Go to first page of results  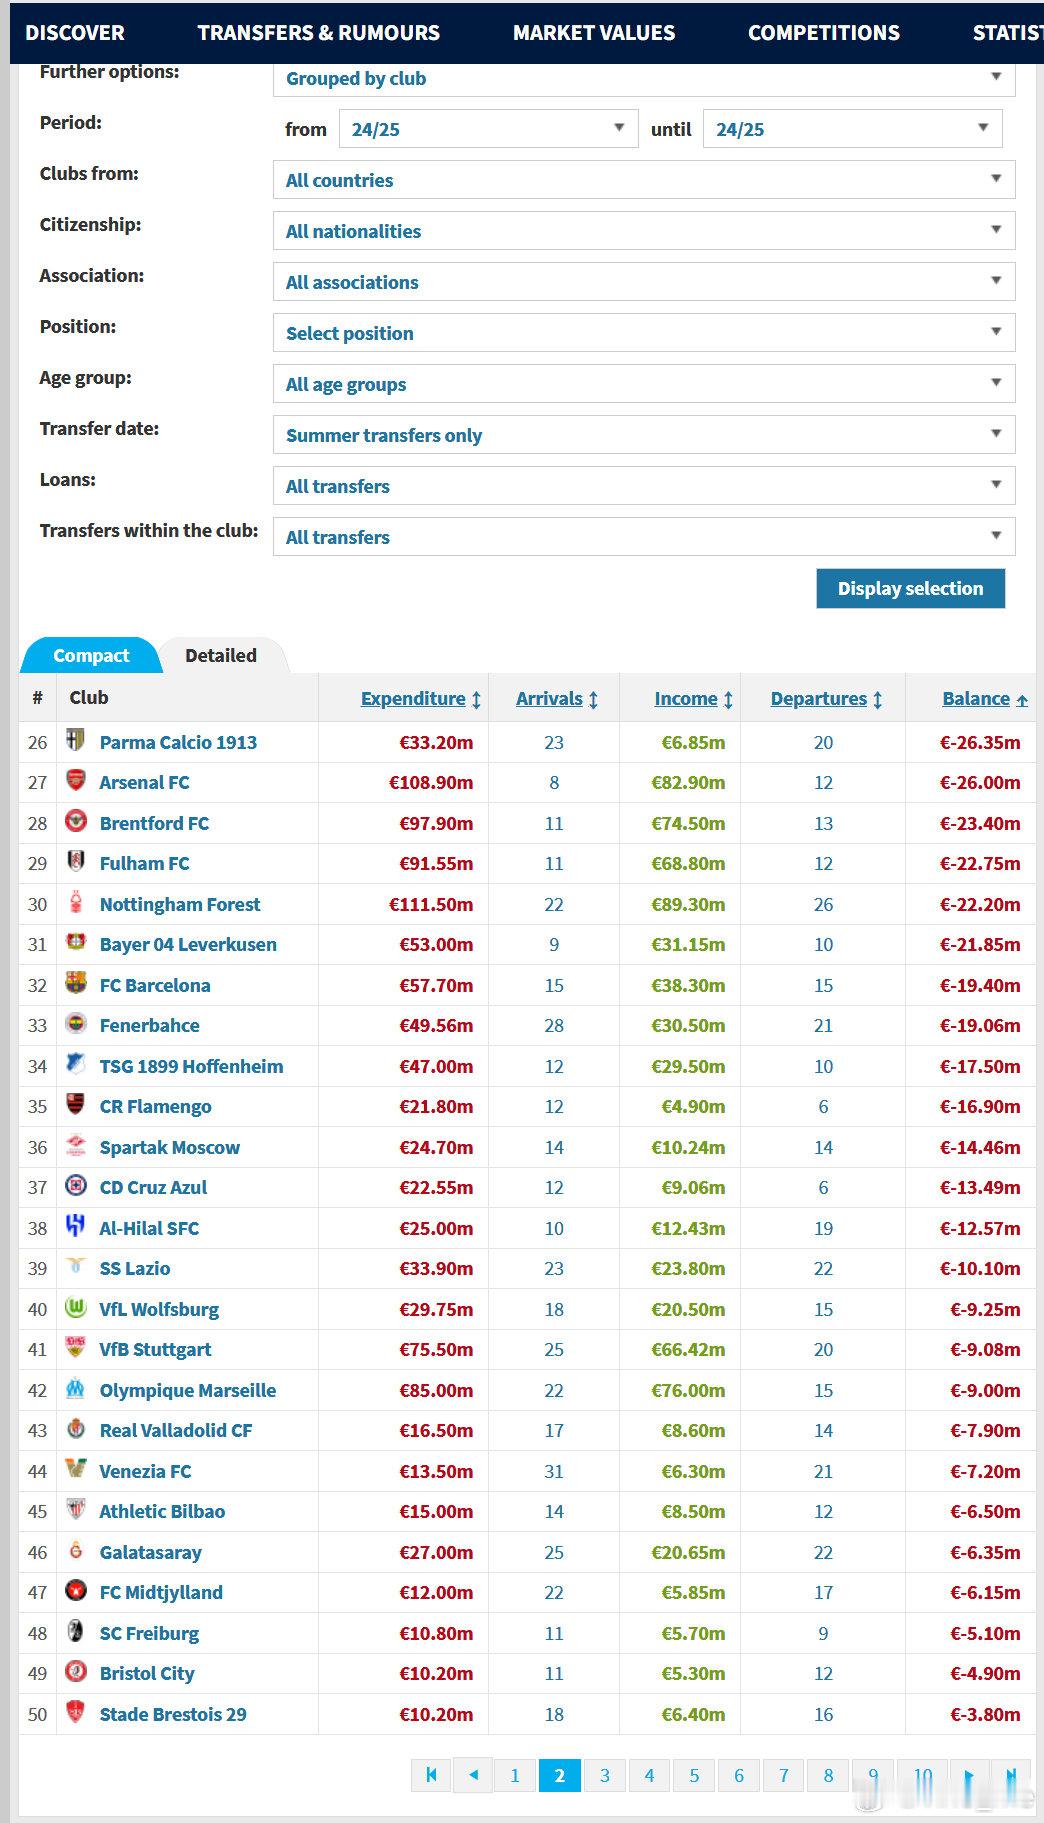431,1775
